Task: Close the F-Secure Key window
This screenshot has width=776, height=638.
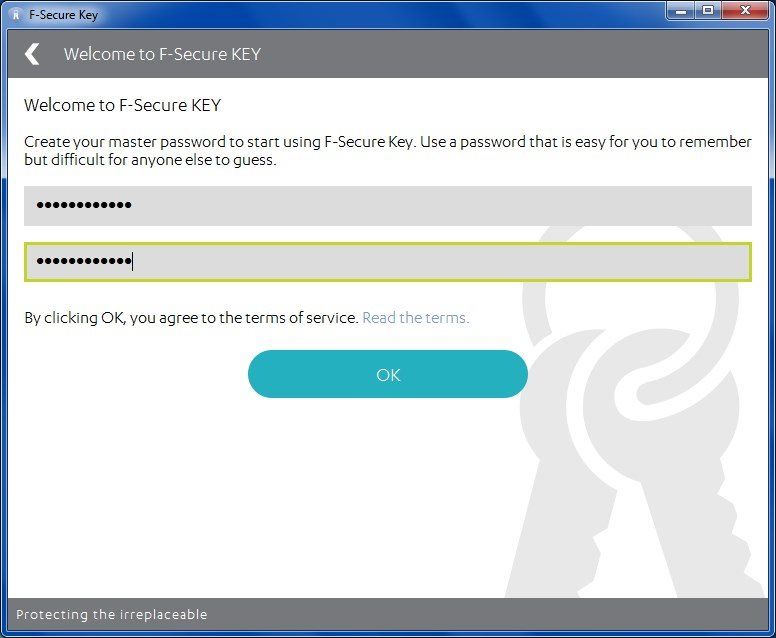Action: [x=745, y=10]
